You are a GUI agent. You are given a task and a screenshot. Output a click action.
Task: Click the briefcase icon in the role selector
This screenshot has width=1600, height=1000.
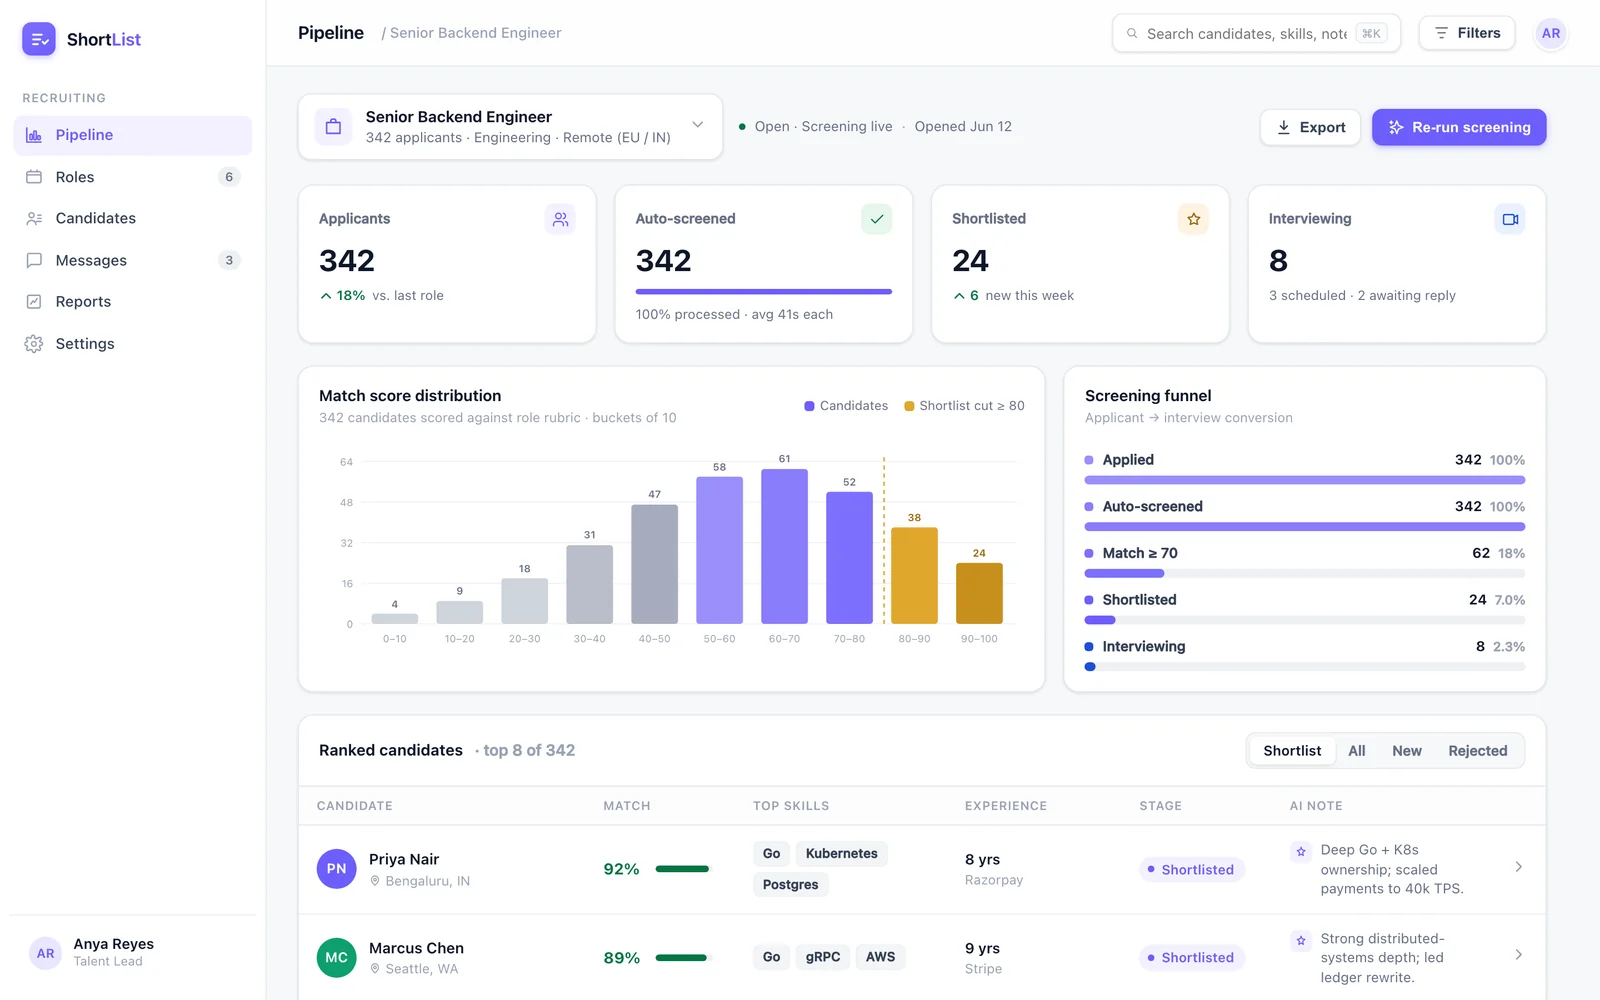[334, 127]
